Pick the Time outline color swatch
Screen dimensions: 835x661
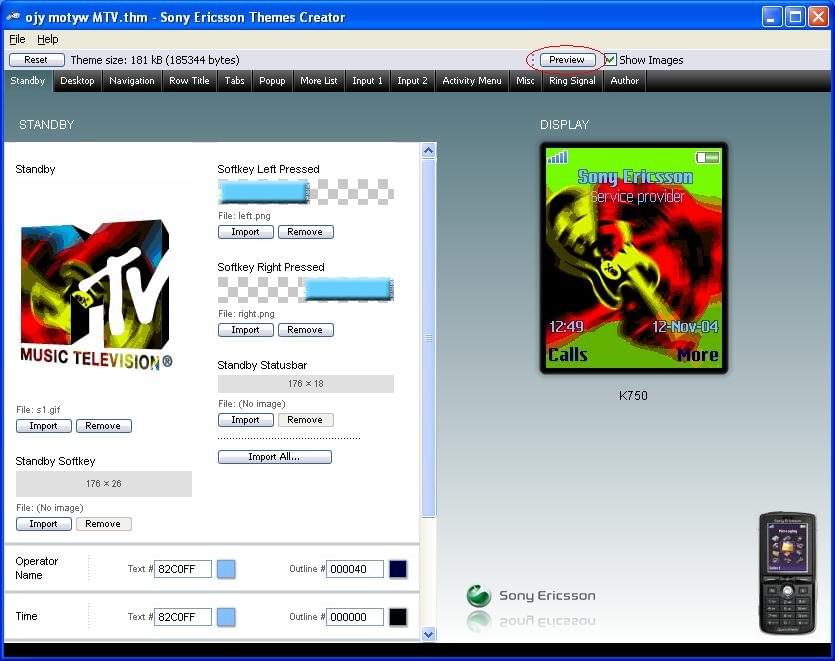point(398,617)
